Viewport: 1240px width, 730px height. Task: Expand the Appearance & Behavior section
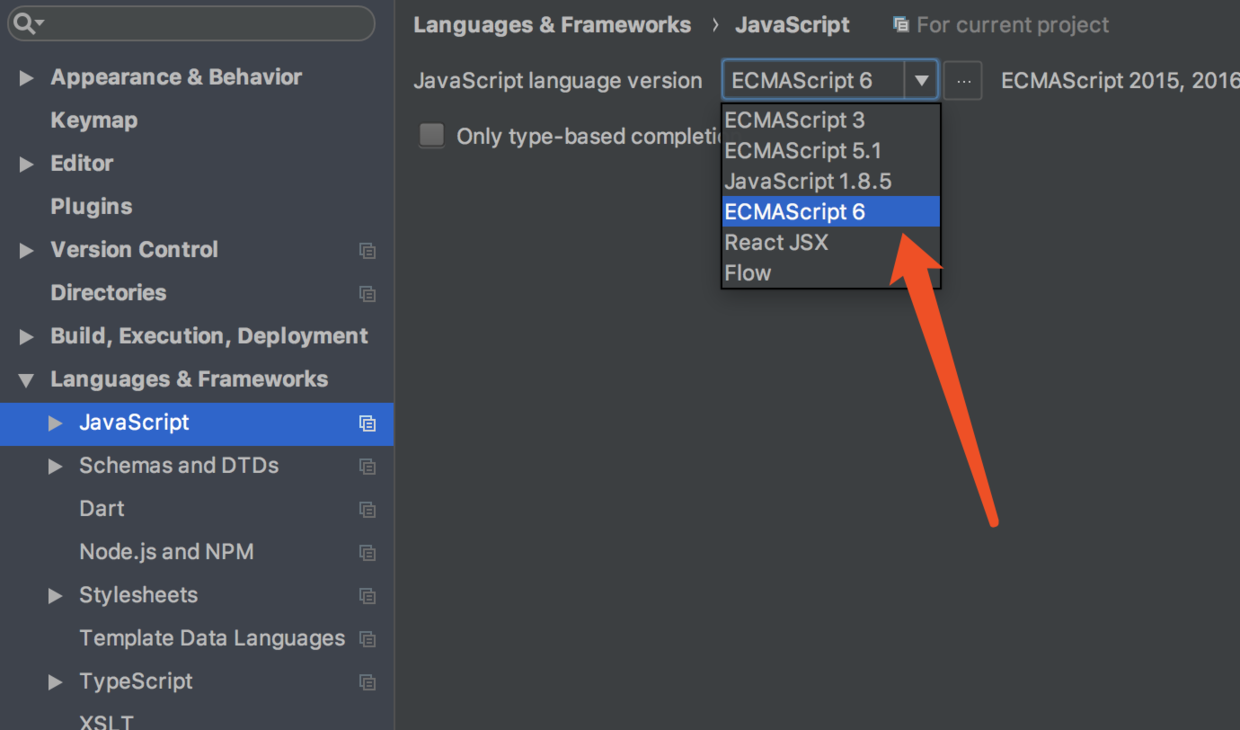point(27,78)
